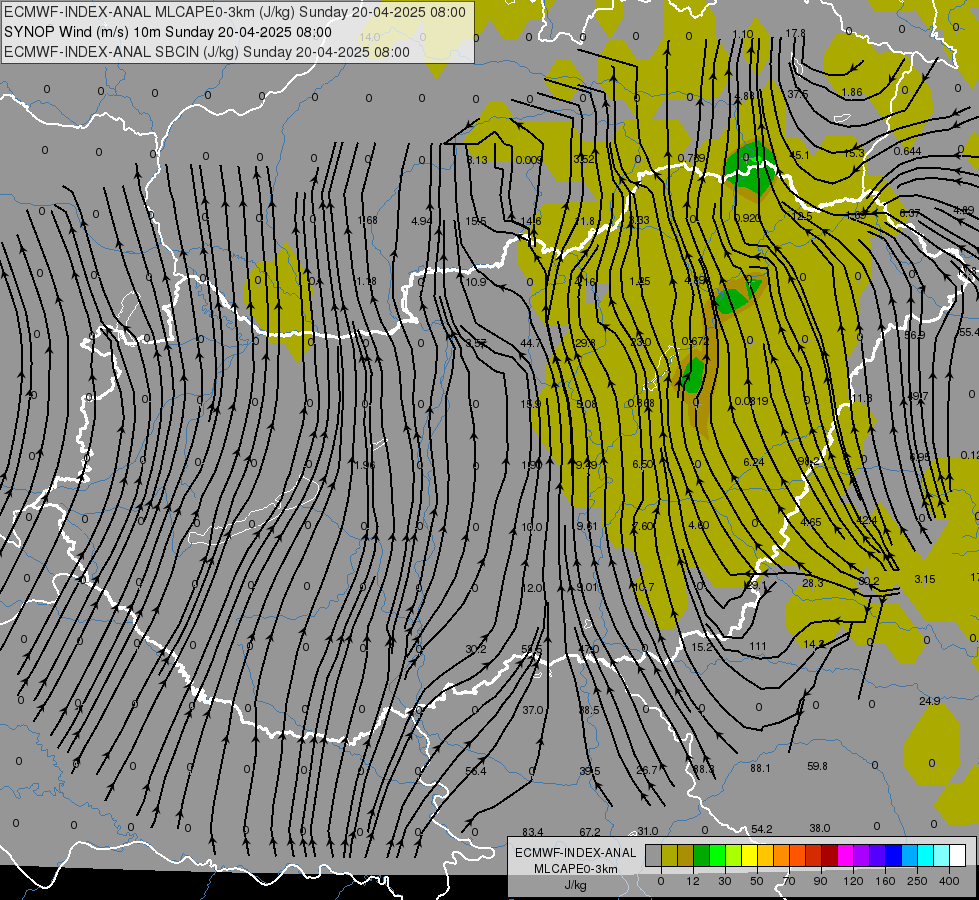The height and width of the screenshot is (900, 979).
Task: Click the legend tick label 400
Action: pyautogui.click(x=949, y=881)
